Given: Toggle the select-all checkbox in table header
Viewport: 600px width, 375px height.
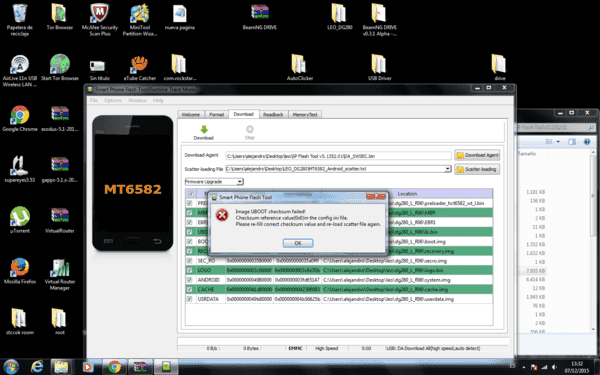Looking at the screenshot, I should click(191, 193).
